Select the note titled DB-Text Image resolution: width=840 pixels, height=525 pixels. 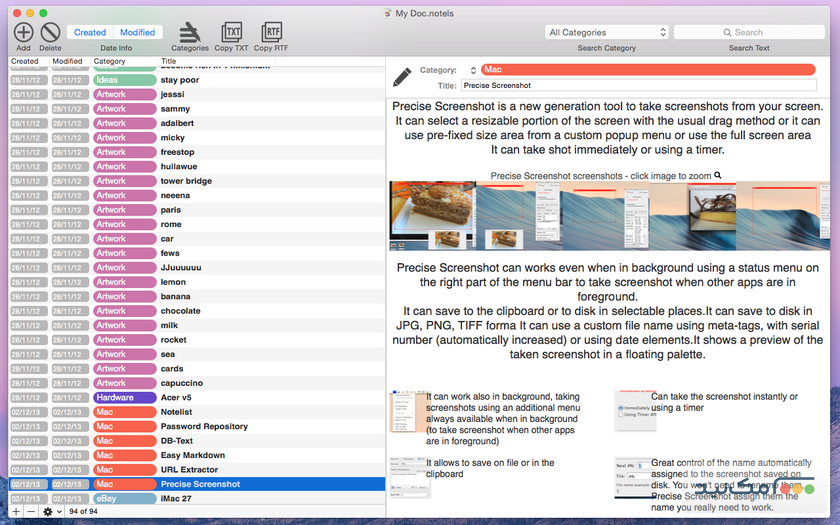click(197, 441)
